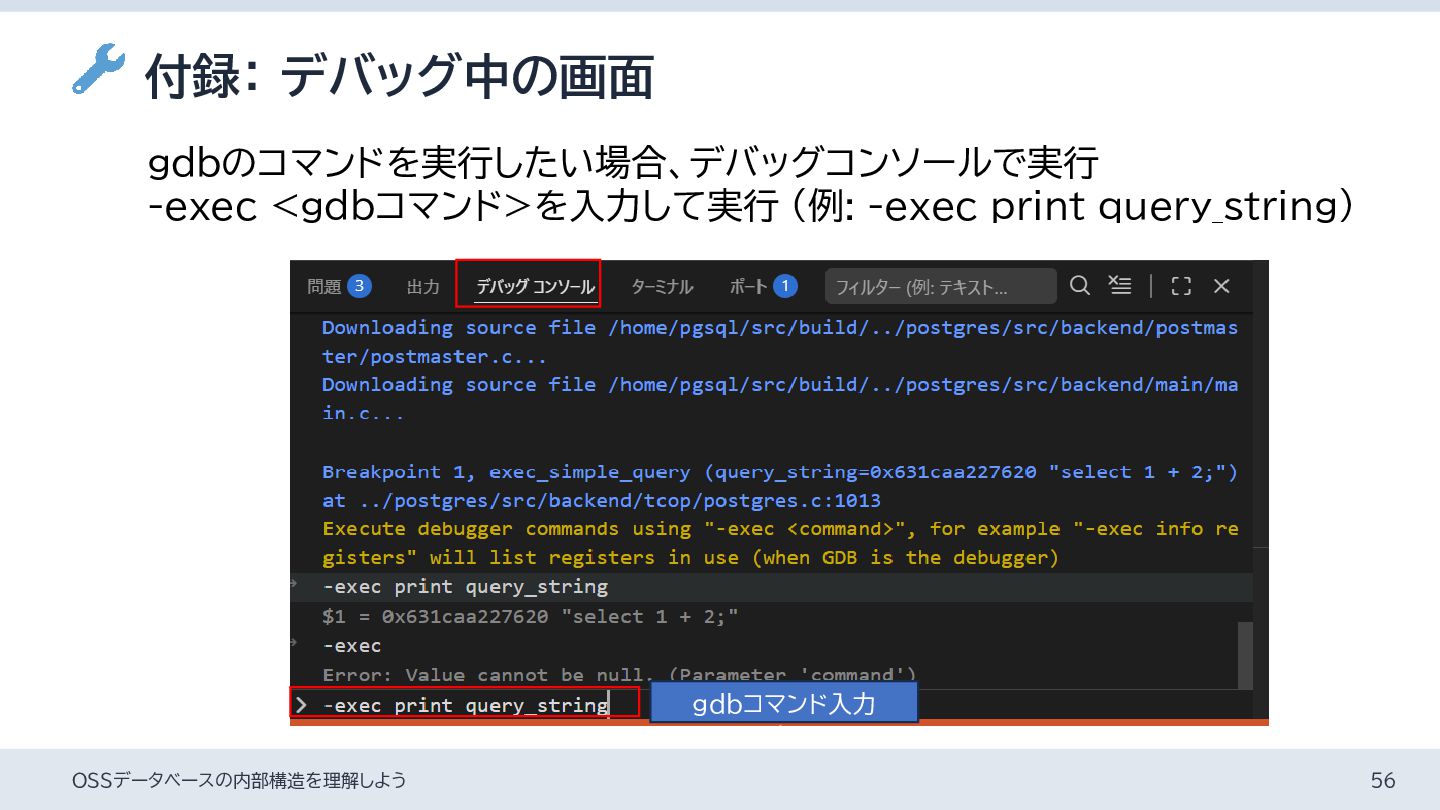Click the slide page number 56
The width and height of the screenshot is (1440, 810).
[x=1383, y=780]
